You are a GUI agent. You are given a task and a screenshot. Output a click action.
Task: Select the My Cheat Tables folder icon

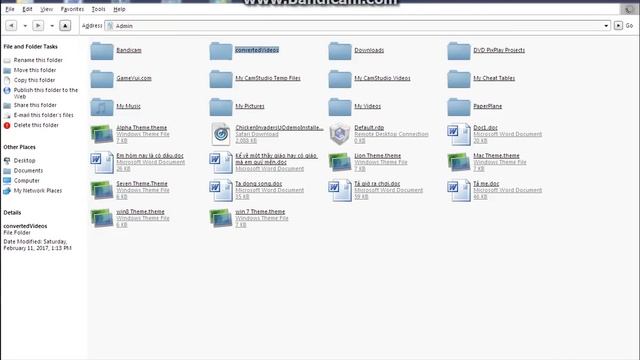tap(459, 79)
